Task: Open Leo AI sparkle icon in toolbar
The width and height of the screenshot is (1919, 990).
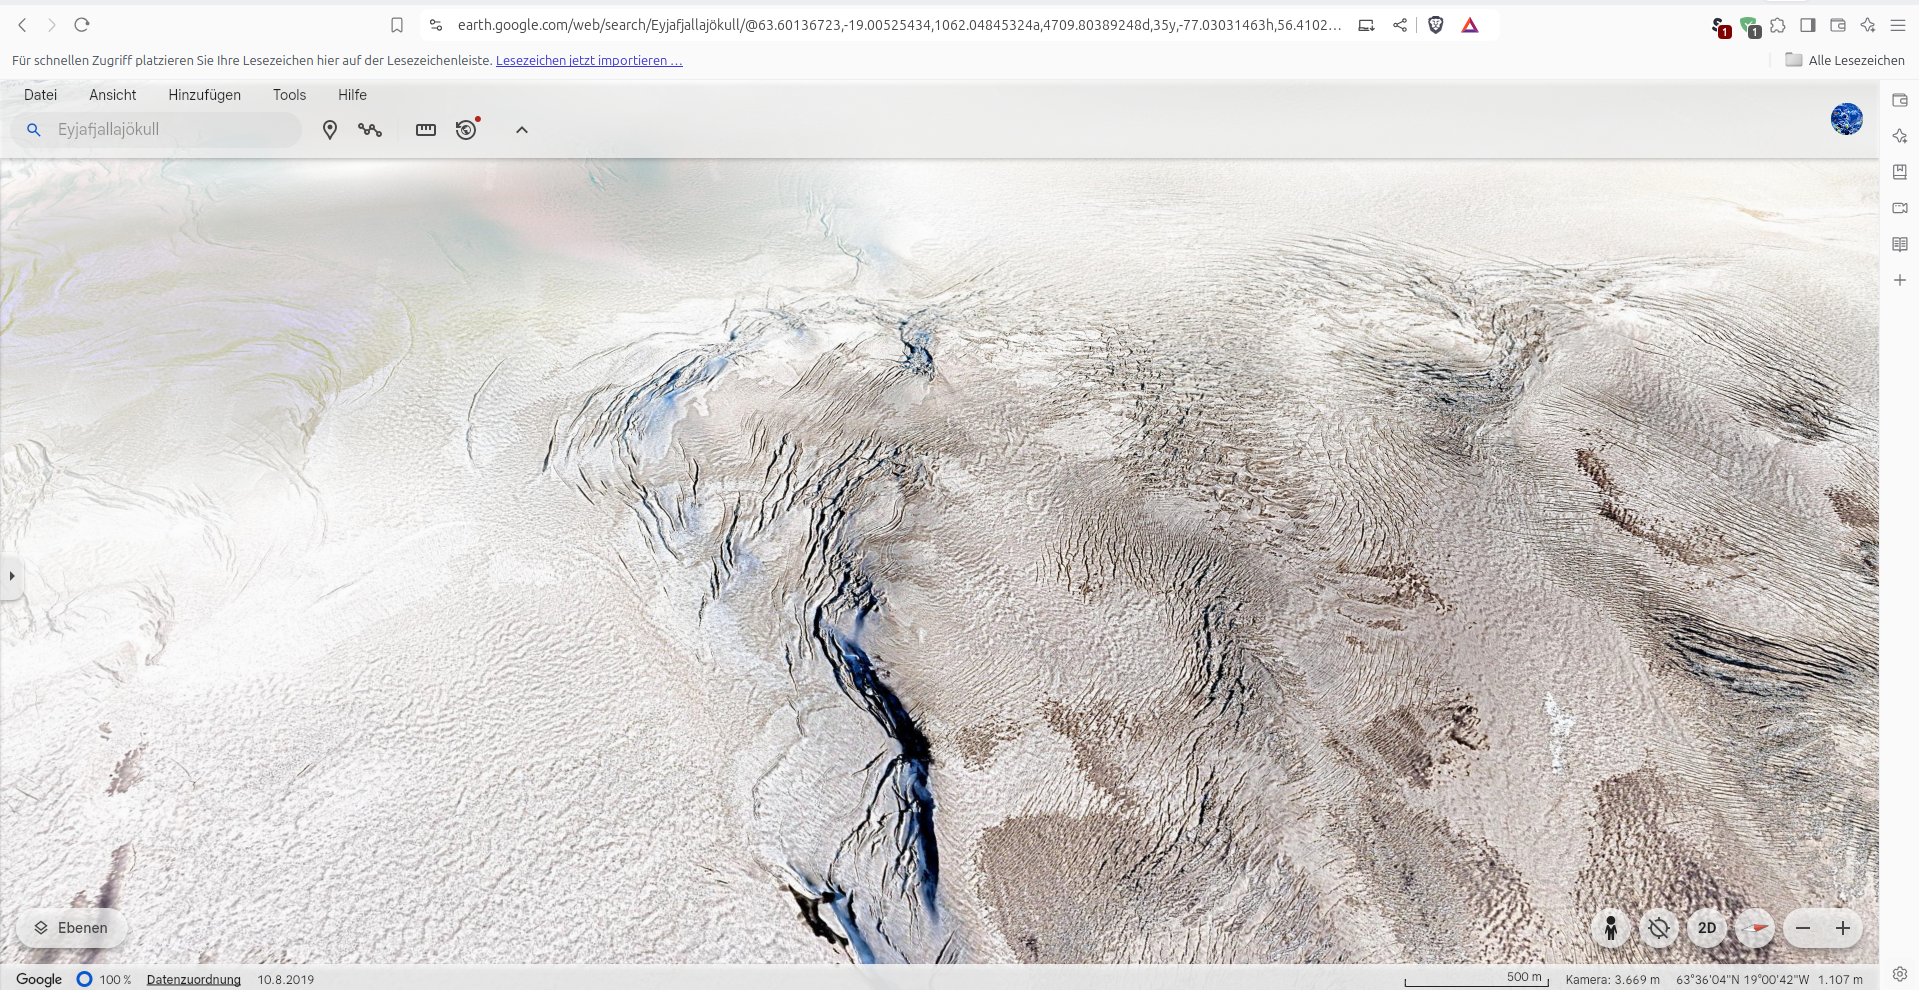Action: pyautogui.click(x=1868, y=25)
